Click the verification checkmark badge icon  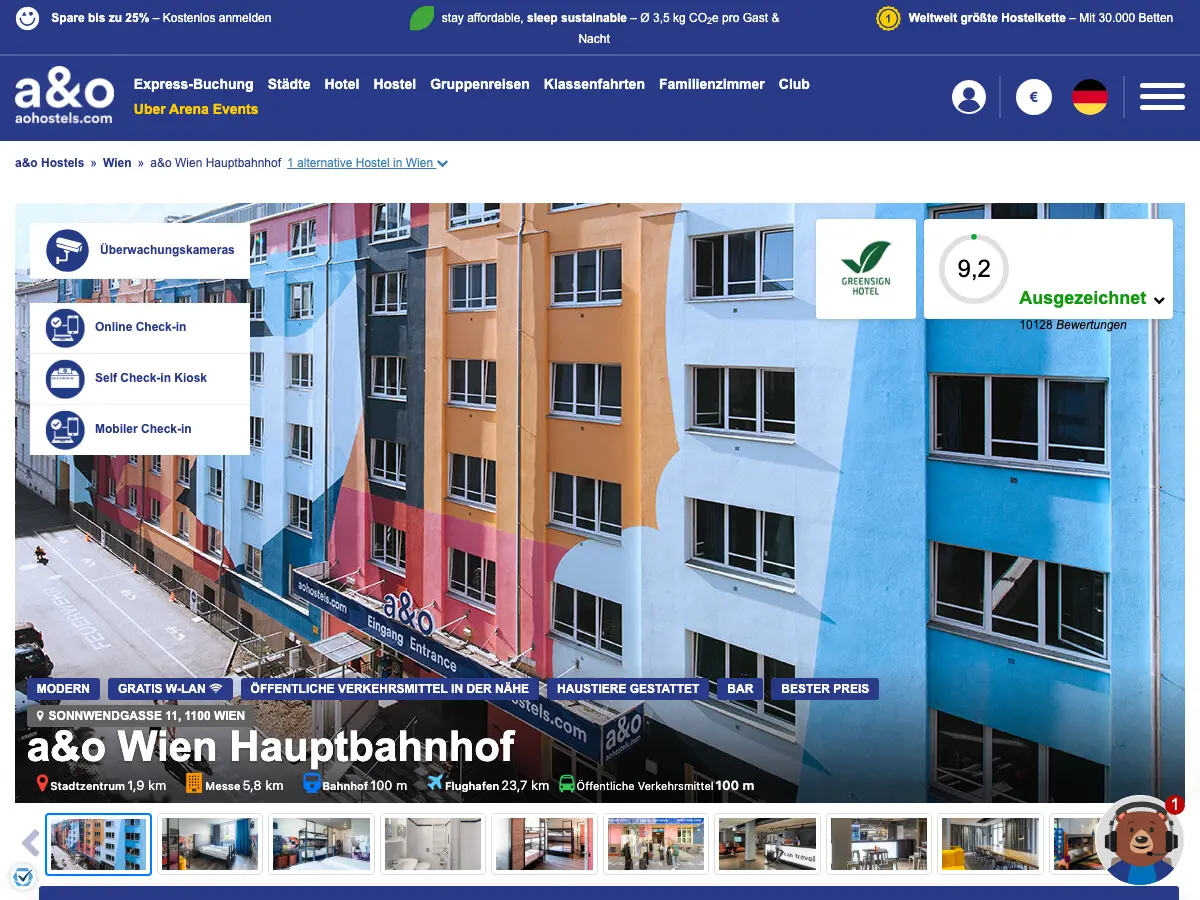click(x=23, y=877)
